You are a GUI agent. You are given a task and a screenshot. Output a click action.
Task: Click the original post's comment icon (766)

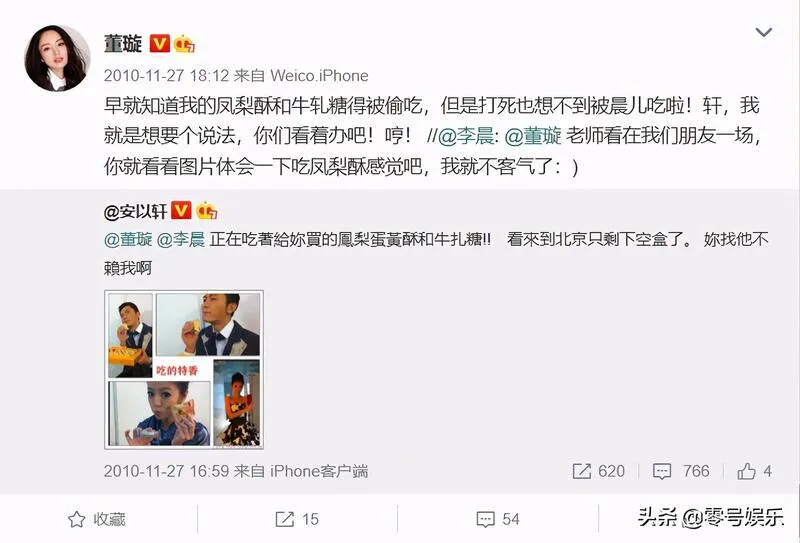coord(681,471)
